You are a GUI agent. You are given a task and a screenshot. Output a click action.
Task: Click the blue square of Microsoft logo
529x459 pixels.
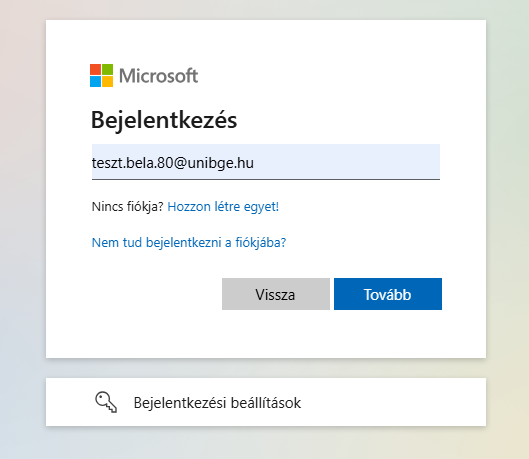[95, 82]
